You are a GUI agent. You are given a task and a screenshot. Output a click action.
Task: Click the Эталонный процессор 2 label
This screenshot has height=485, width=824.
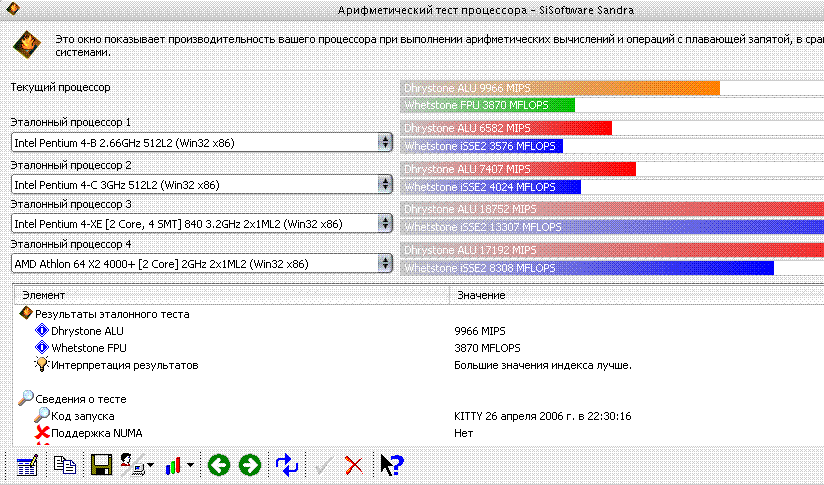click(70, 166)
